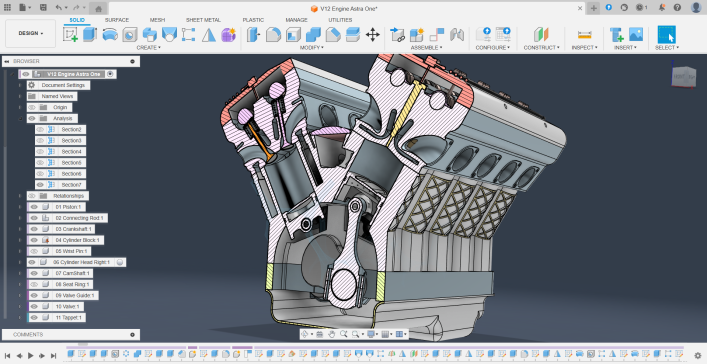Collapse the Browser panel with double arrow

7,61
